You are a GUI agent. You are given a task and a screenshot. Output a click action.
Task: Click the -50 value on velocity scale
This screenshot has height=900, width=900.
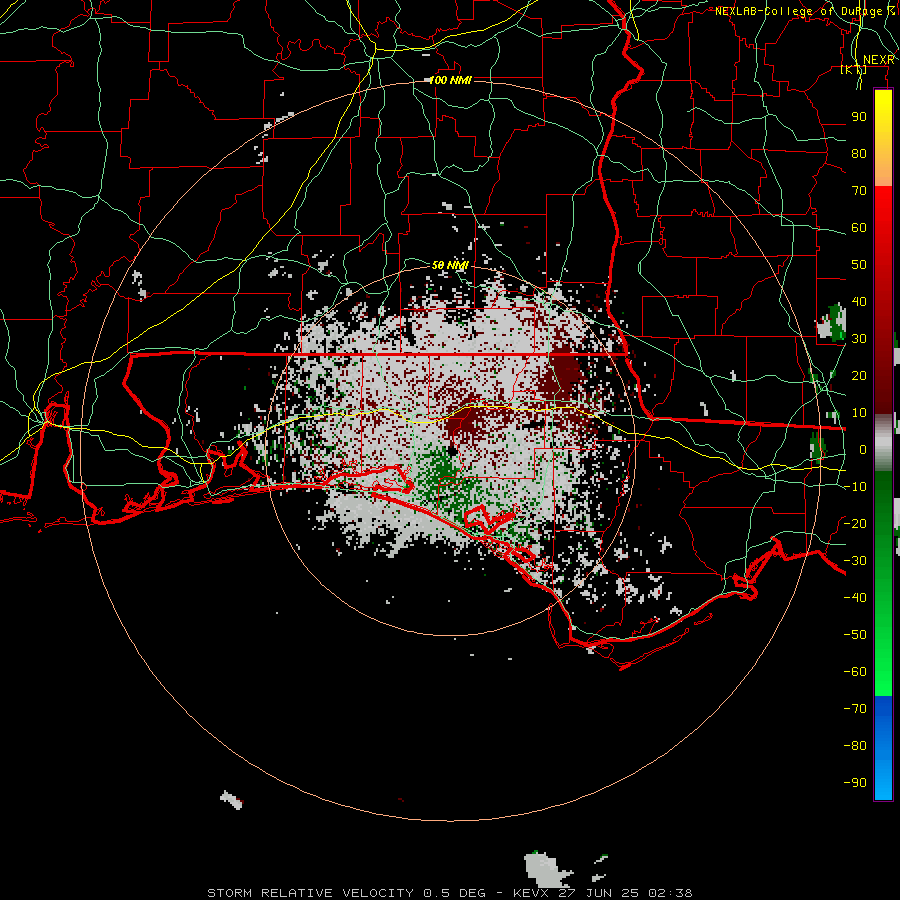(x=855, y=634)
